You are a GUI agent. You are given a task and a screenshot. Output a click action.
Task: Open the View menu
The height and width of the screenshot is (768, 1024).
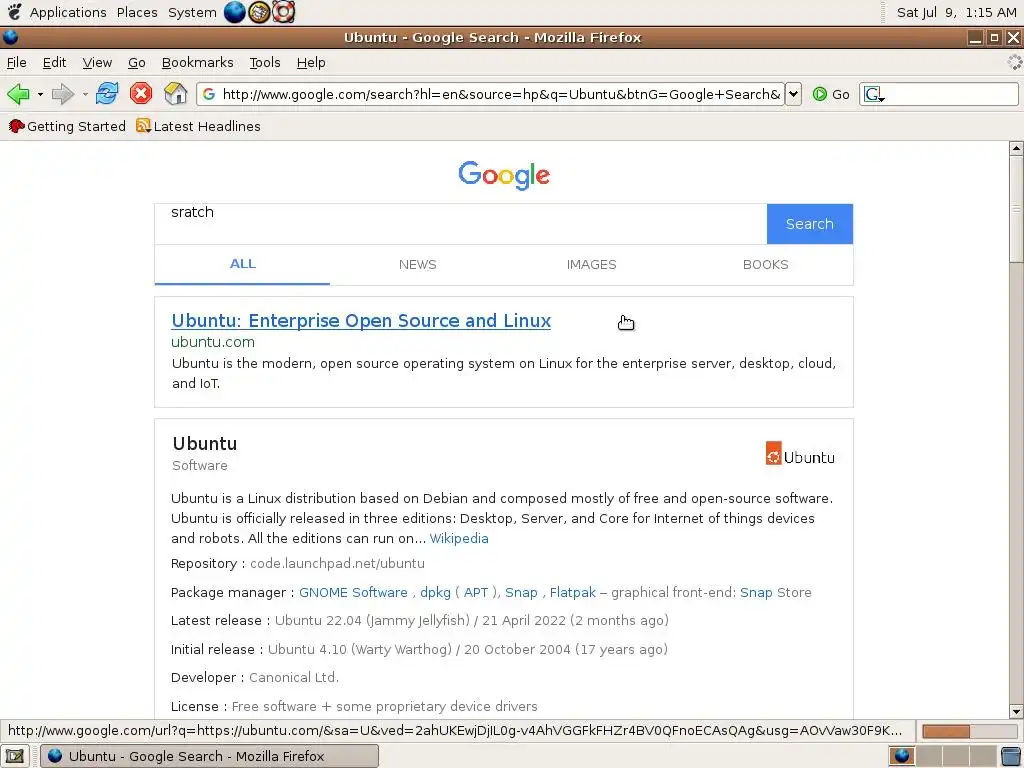click(97, 63)
